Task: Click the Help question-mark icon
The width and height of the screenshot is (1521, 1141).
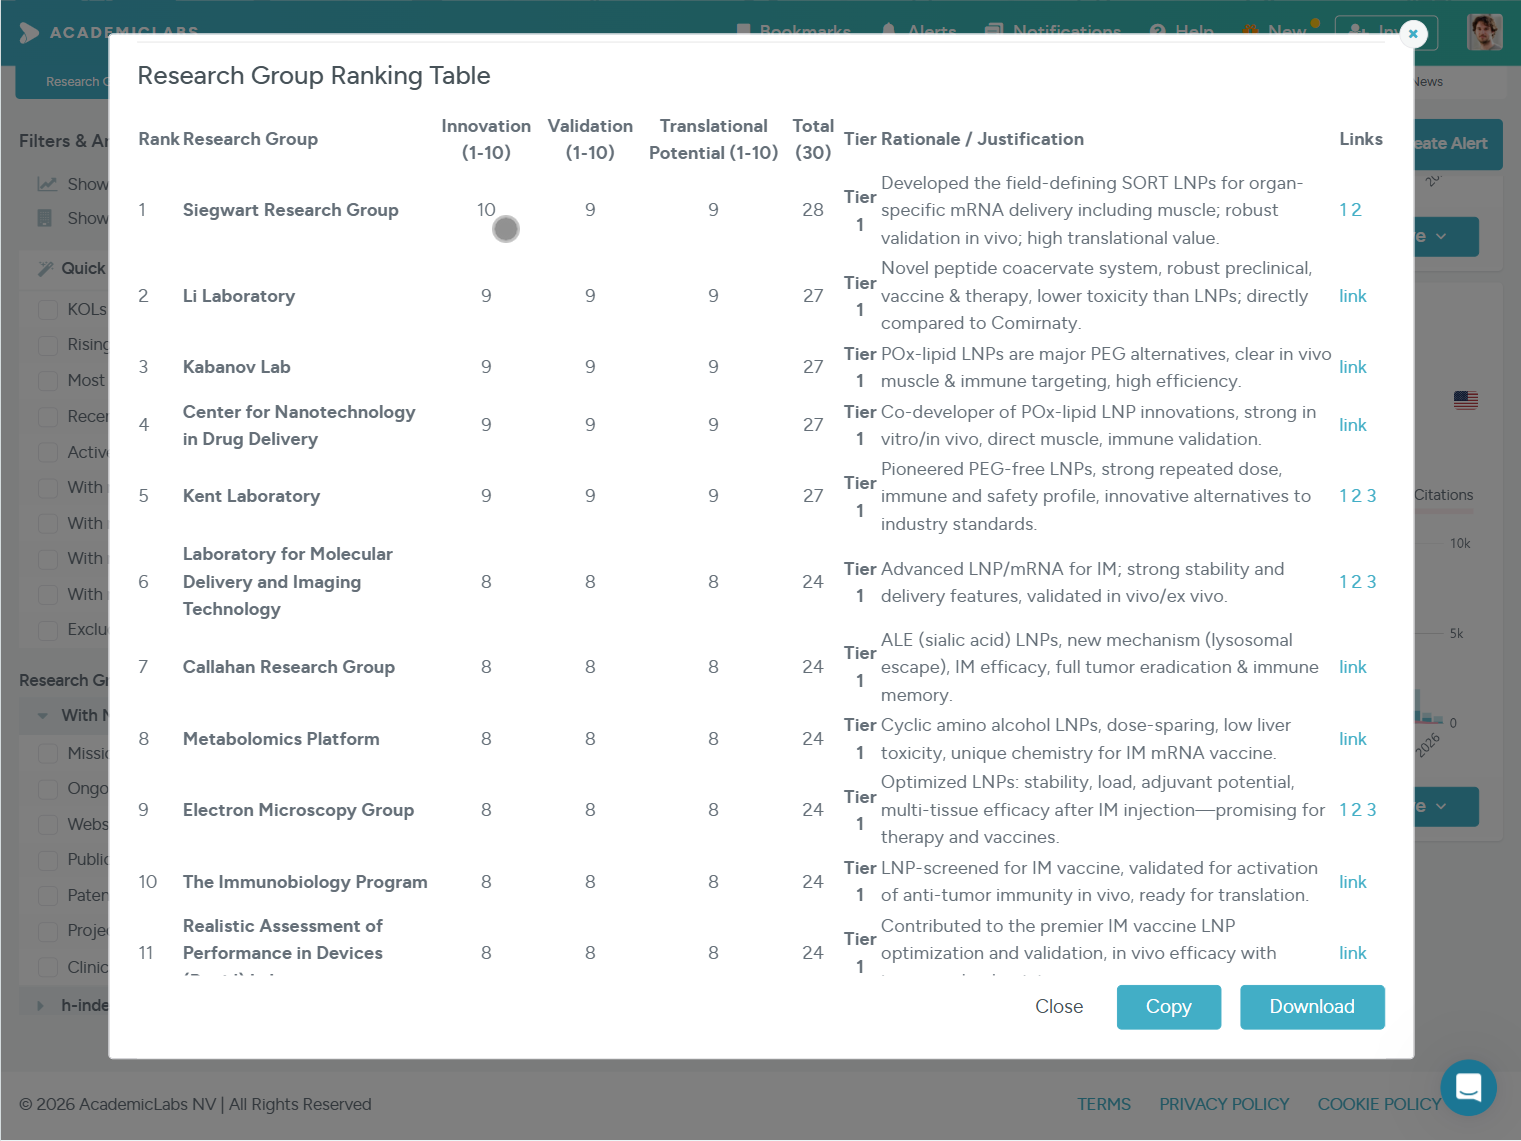Action: click(1158, 31)
